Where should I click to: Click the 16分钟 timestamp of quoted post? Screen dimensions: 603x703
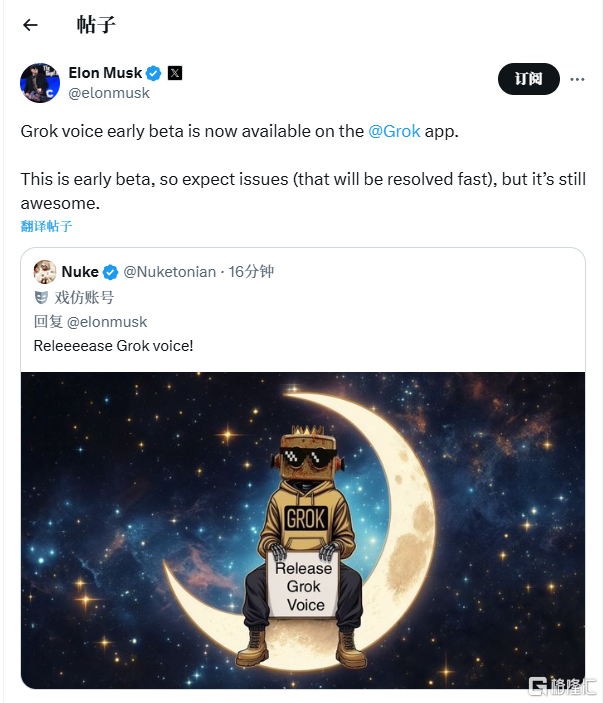pyautogui.click(x=251, y=272)
